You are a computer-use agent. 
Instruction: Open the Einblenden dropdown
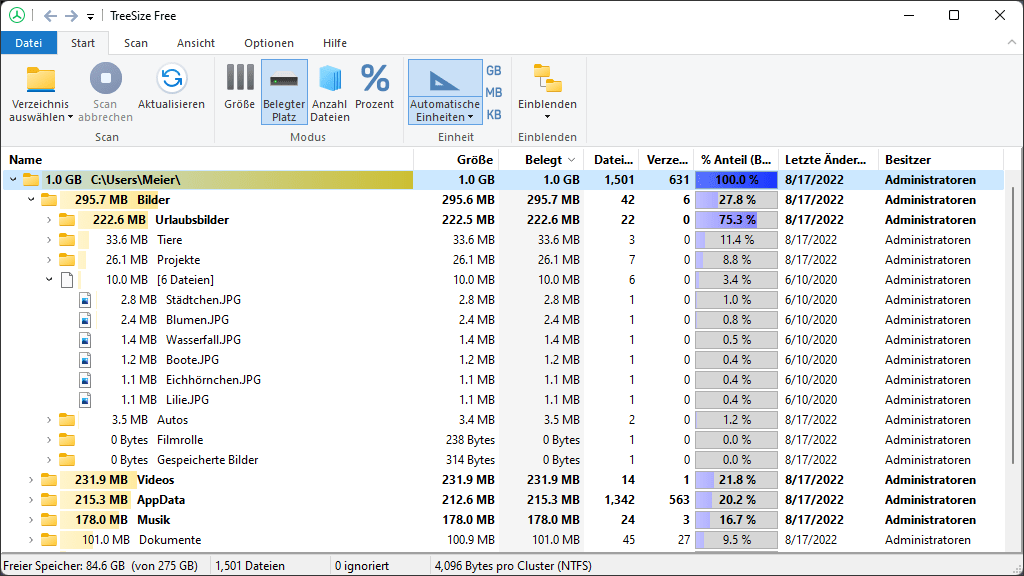[547, 92]
